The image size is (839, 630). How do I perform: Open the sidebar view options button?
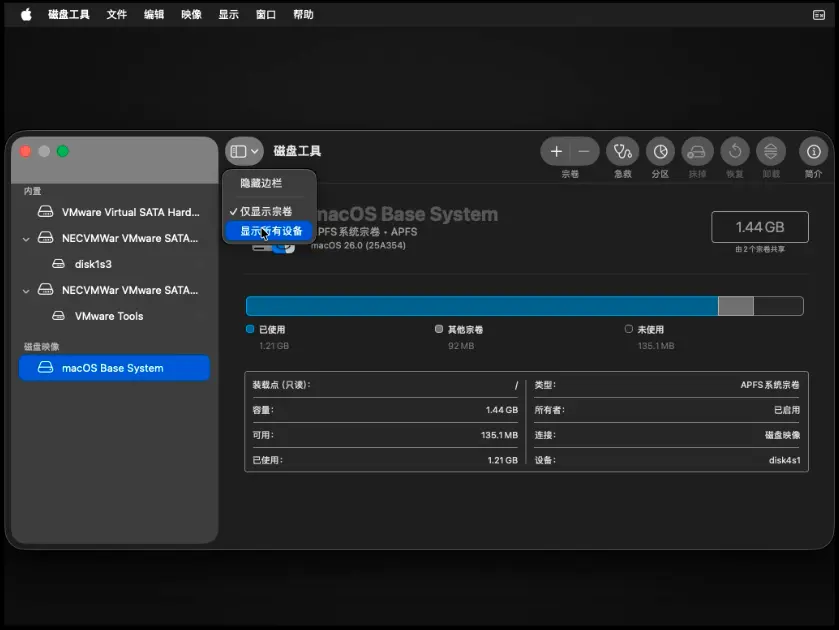click(x=244, y=151)
